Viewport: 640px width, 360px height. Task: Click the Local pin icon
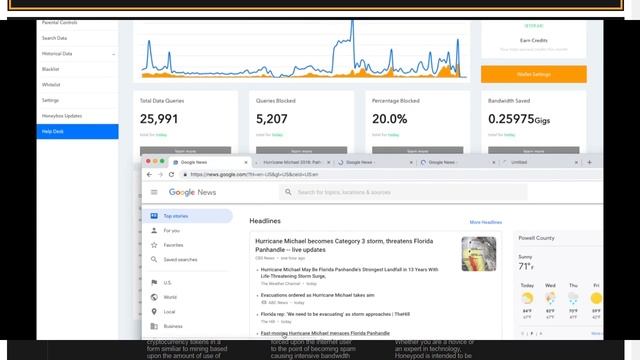pos(154,311)
